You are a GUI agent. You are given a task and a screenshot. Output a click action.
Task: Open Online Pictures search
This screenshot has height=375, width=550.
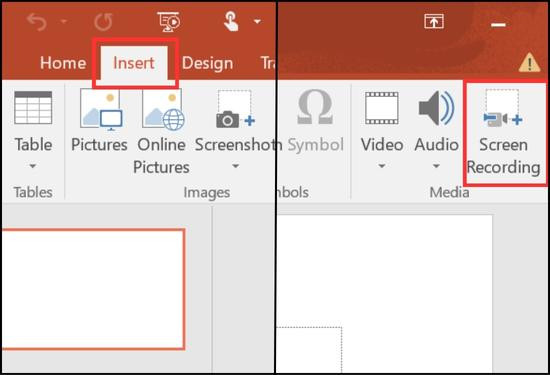(x=162, y=132)
